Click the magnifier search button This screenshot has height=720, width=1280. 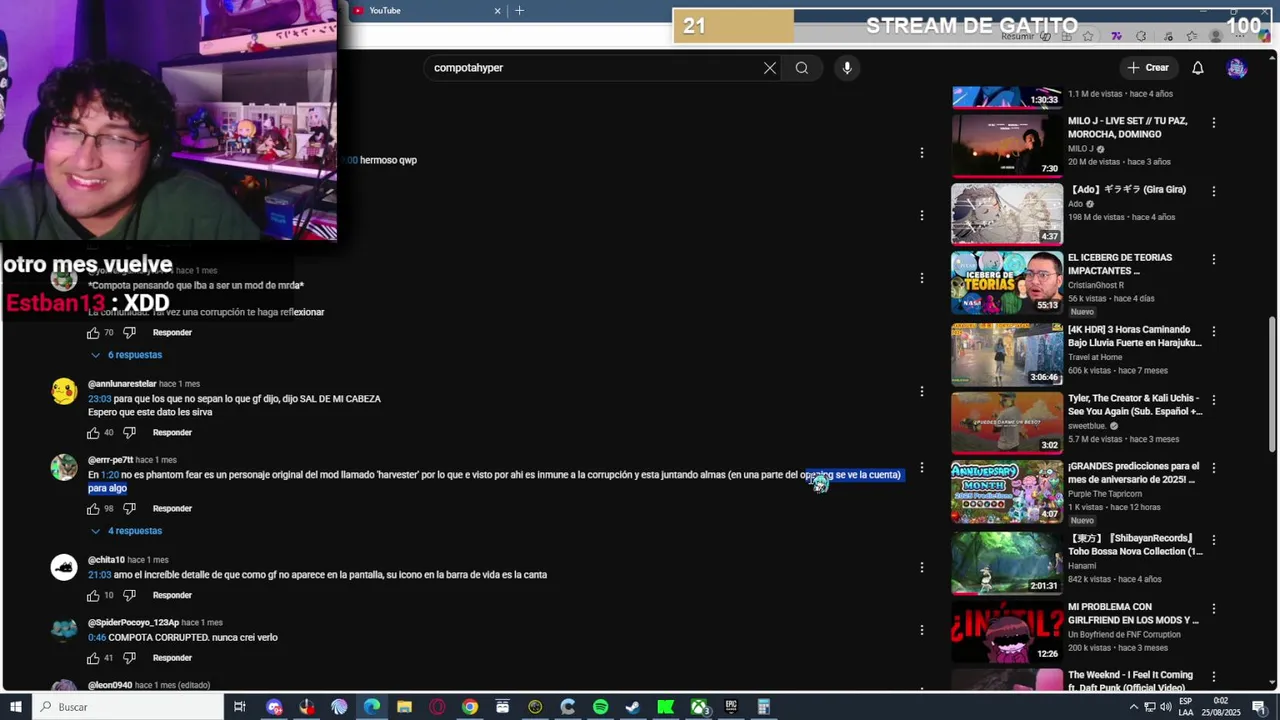[802, 68]
